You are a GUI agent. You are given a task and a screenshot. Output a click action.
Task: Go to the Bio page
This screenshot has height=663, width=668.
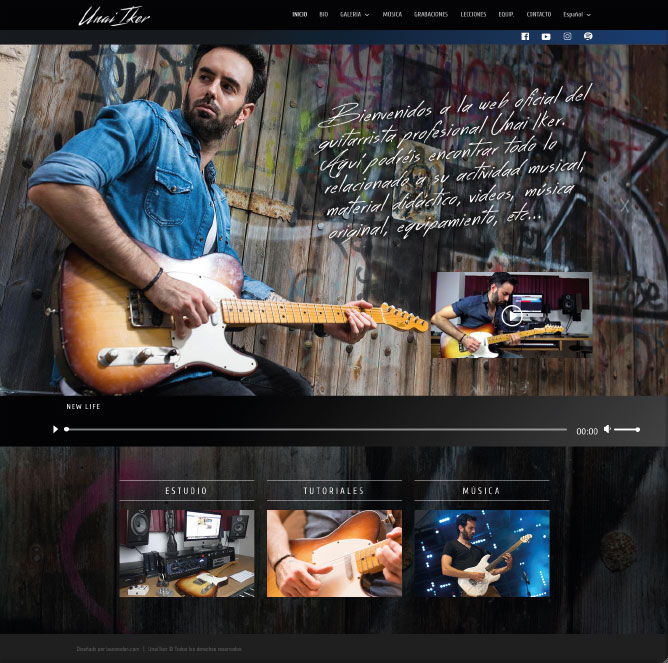point(323,15)
